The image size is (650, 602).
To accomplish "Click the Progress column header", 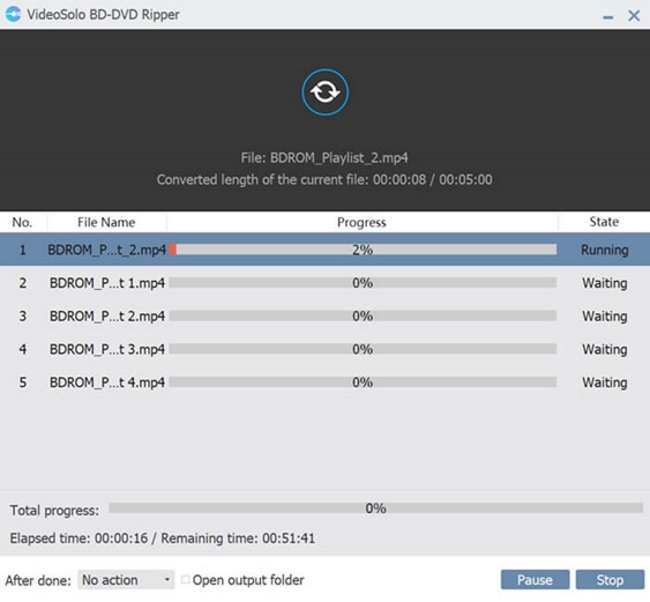I will click(361, 223).
